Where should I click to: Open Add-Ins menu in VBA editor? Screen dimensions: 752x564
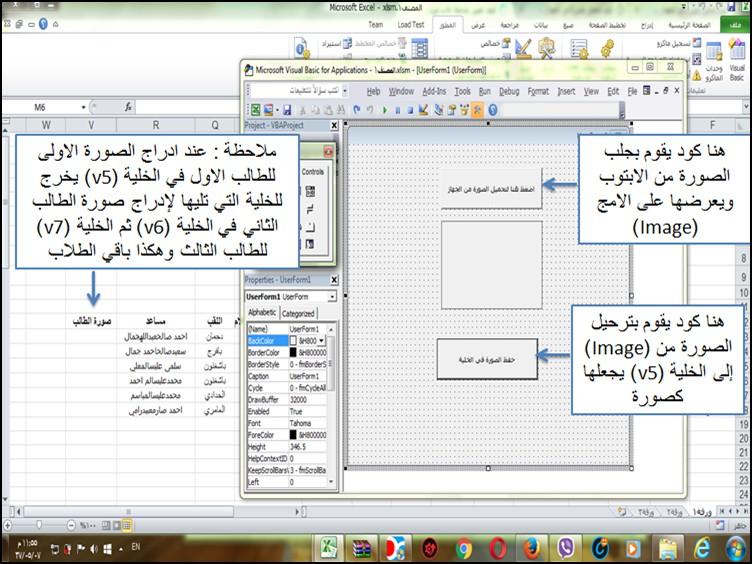pos(434,91)
